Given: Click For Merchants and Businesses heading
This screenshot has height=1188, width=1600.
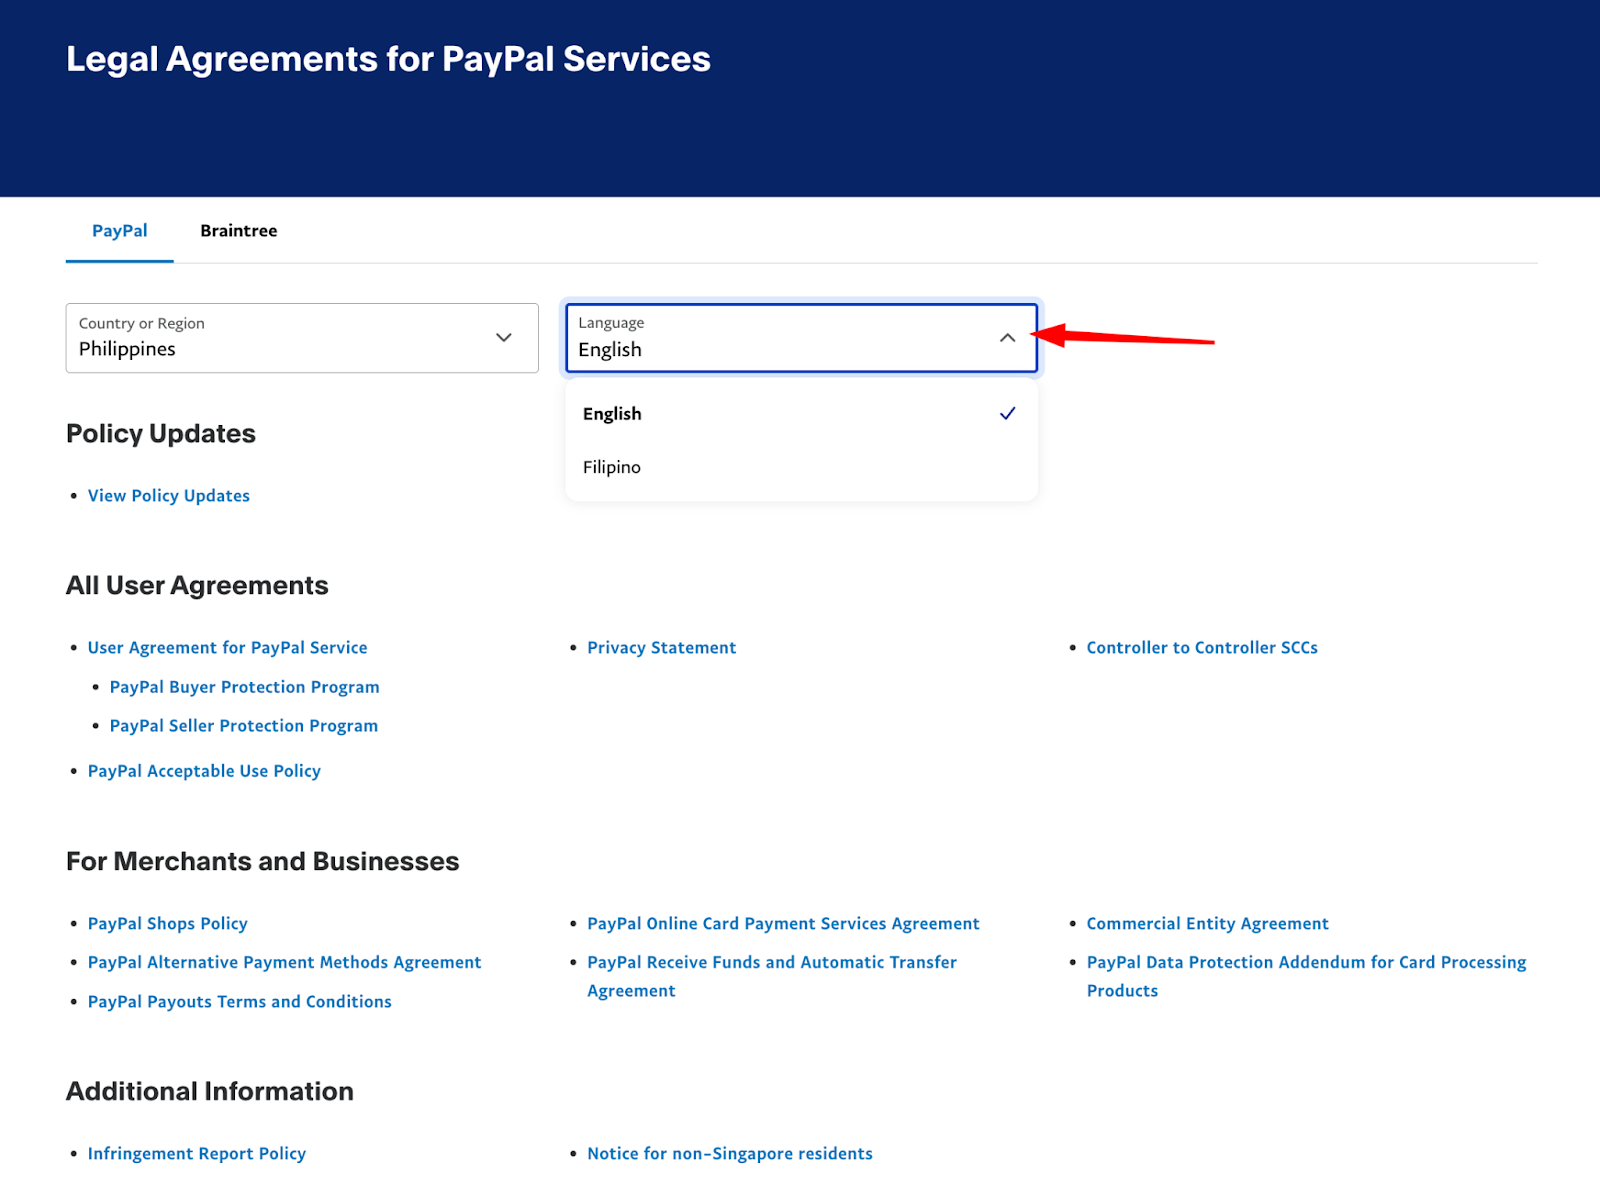Looking at the screenshot, I should 263,862.
